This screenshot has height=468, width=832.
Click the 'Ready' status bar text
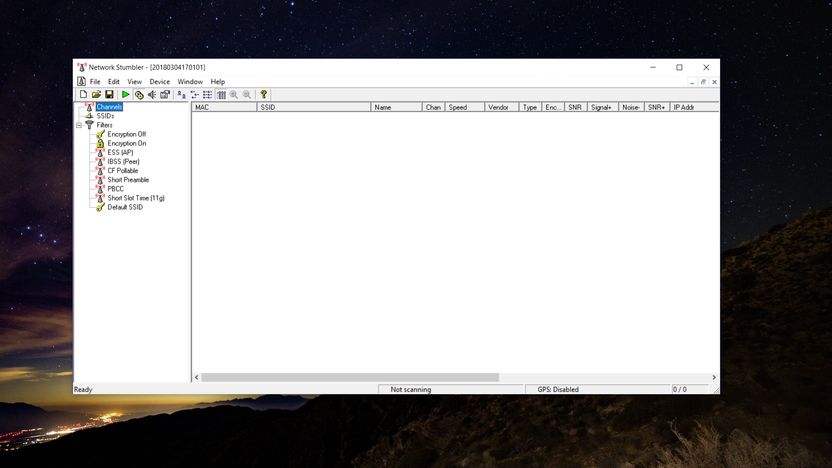click(x=83, y=389)
